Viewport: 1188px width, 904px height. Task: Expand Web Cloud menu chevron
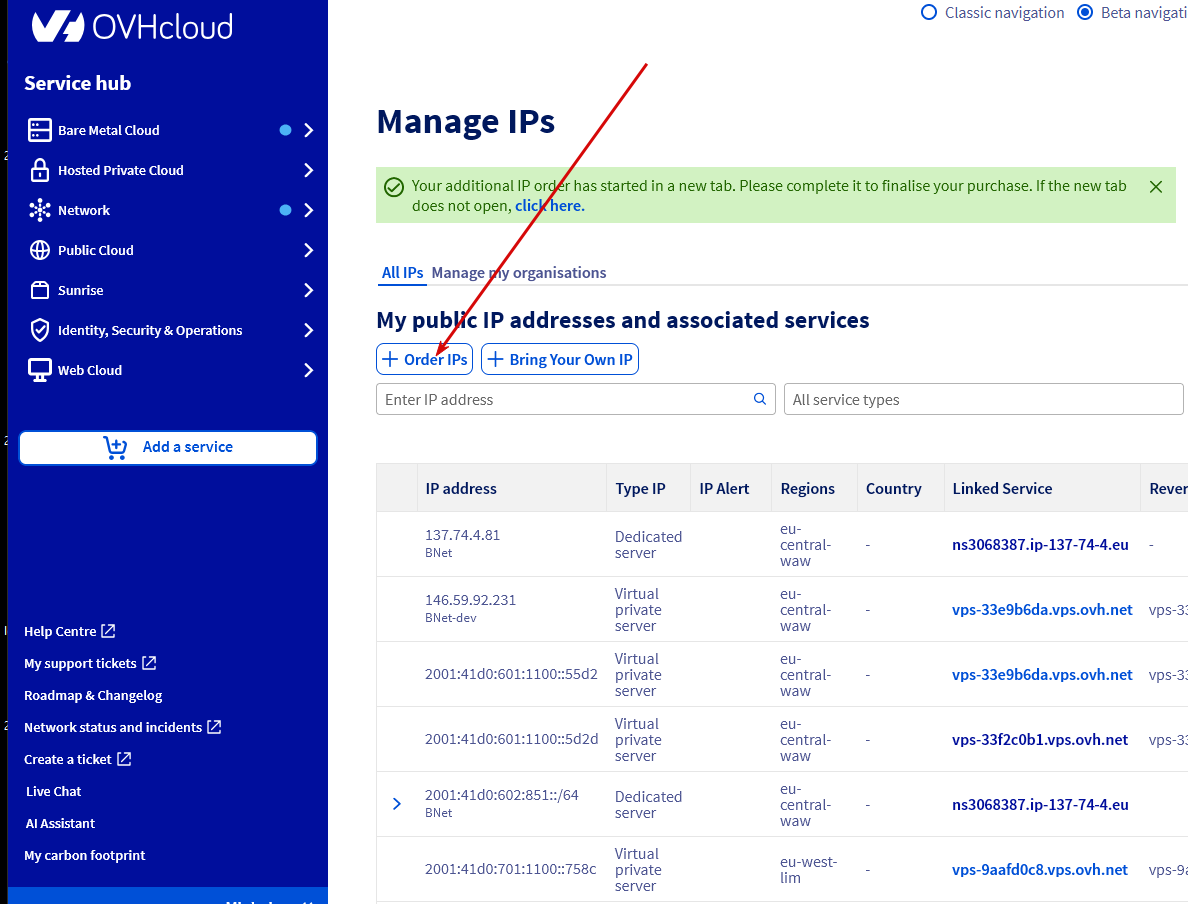[x=308, y=370]
